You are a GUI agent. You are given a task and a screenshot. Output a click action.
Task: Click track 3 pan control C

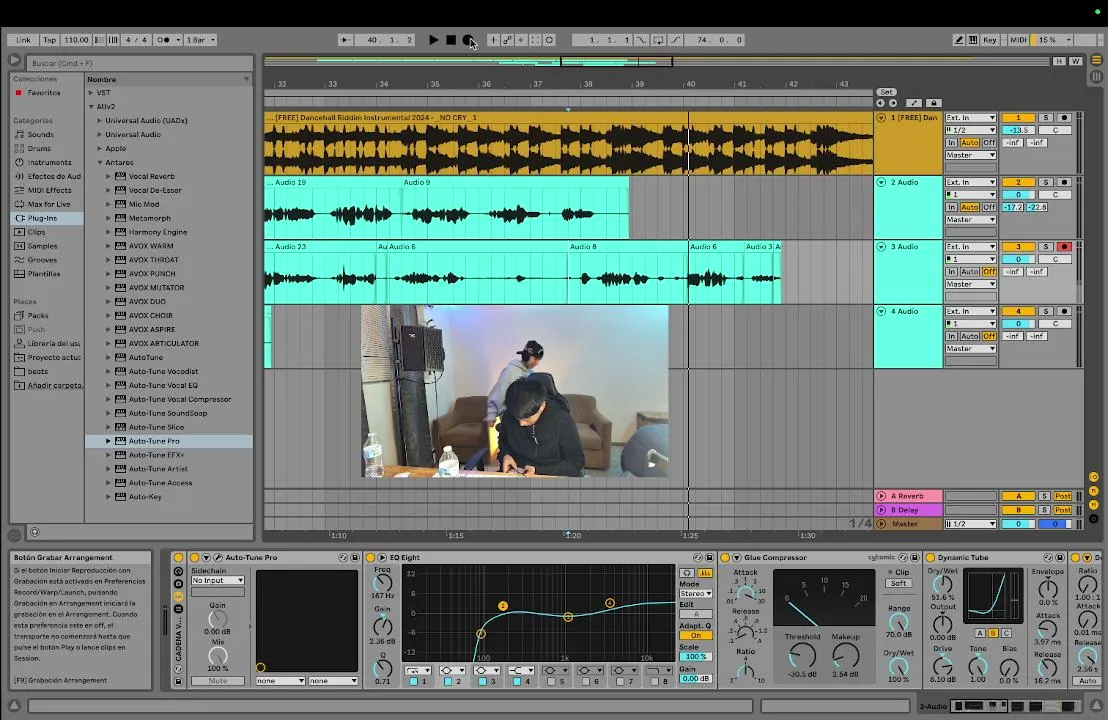pyautogui.click(x=1056, y=259)
